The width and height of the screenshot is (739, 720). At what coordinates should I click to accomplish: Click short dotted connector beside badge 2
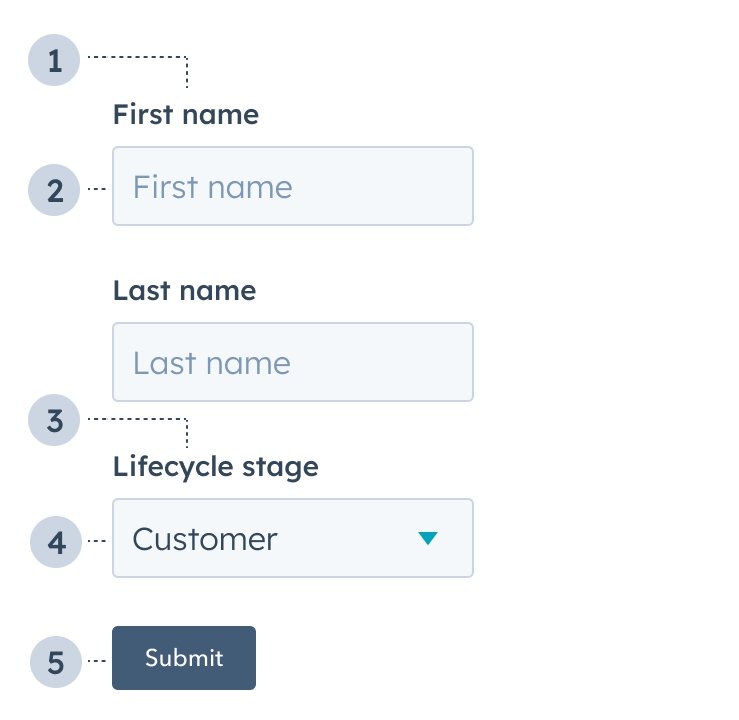[x=97, y=188]
